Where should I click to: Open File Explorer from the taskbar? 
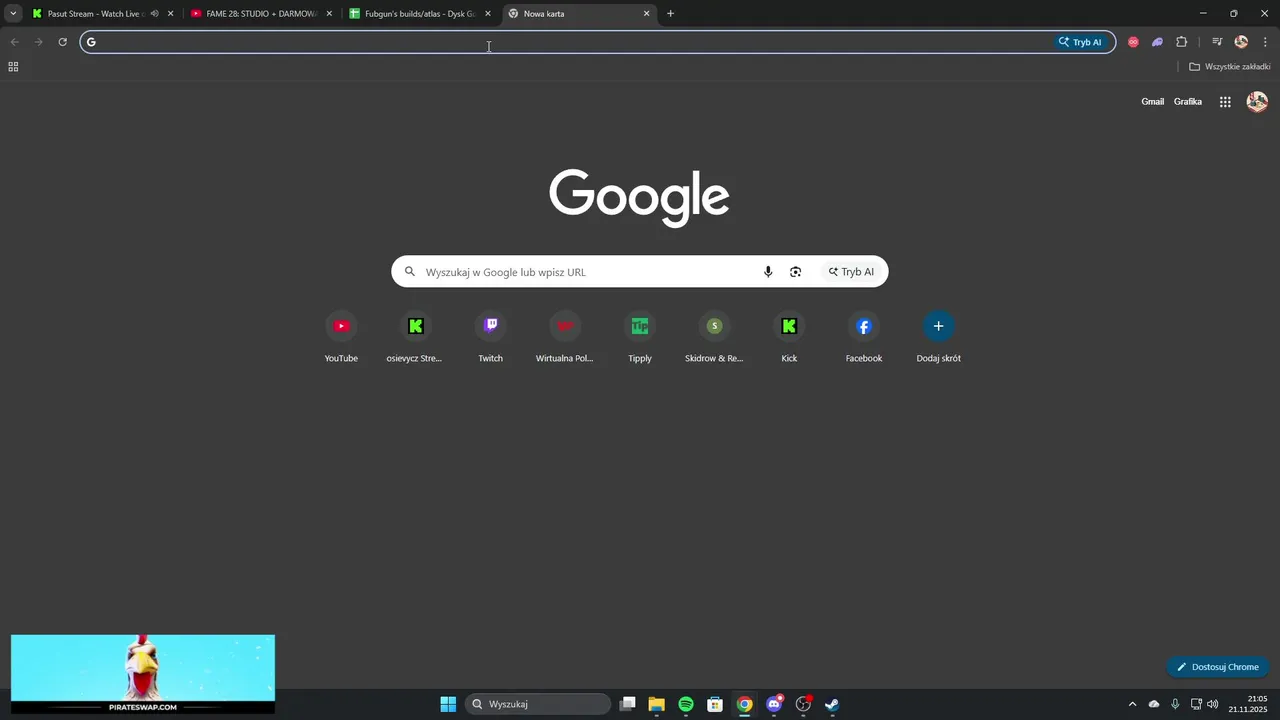(x=656, y=704)
